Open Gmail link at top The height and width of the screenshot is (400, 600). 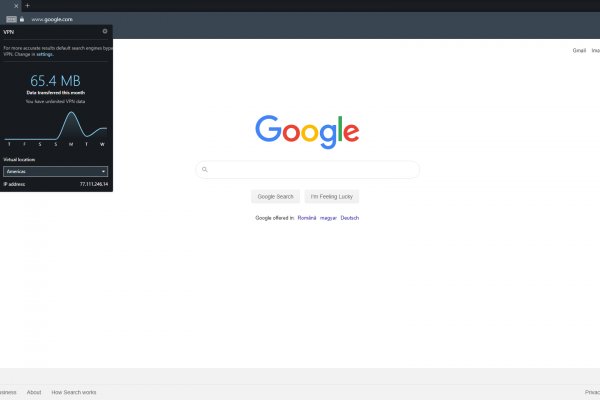579,51
